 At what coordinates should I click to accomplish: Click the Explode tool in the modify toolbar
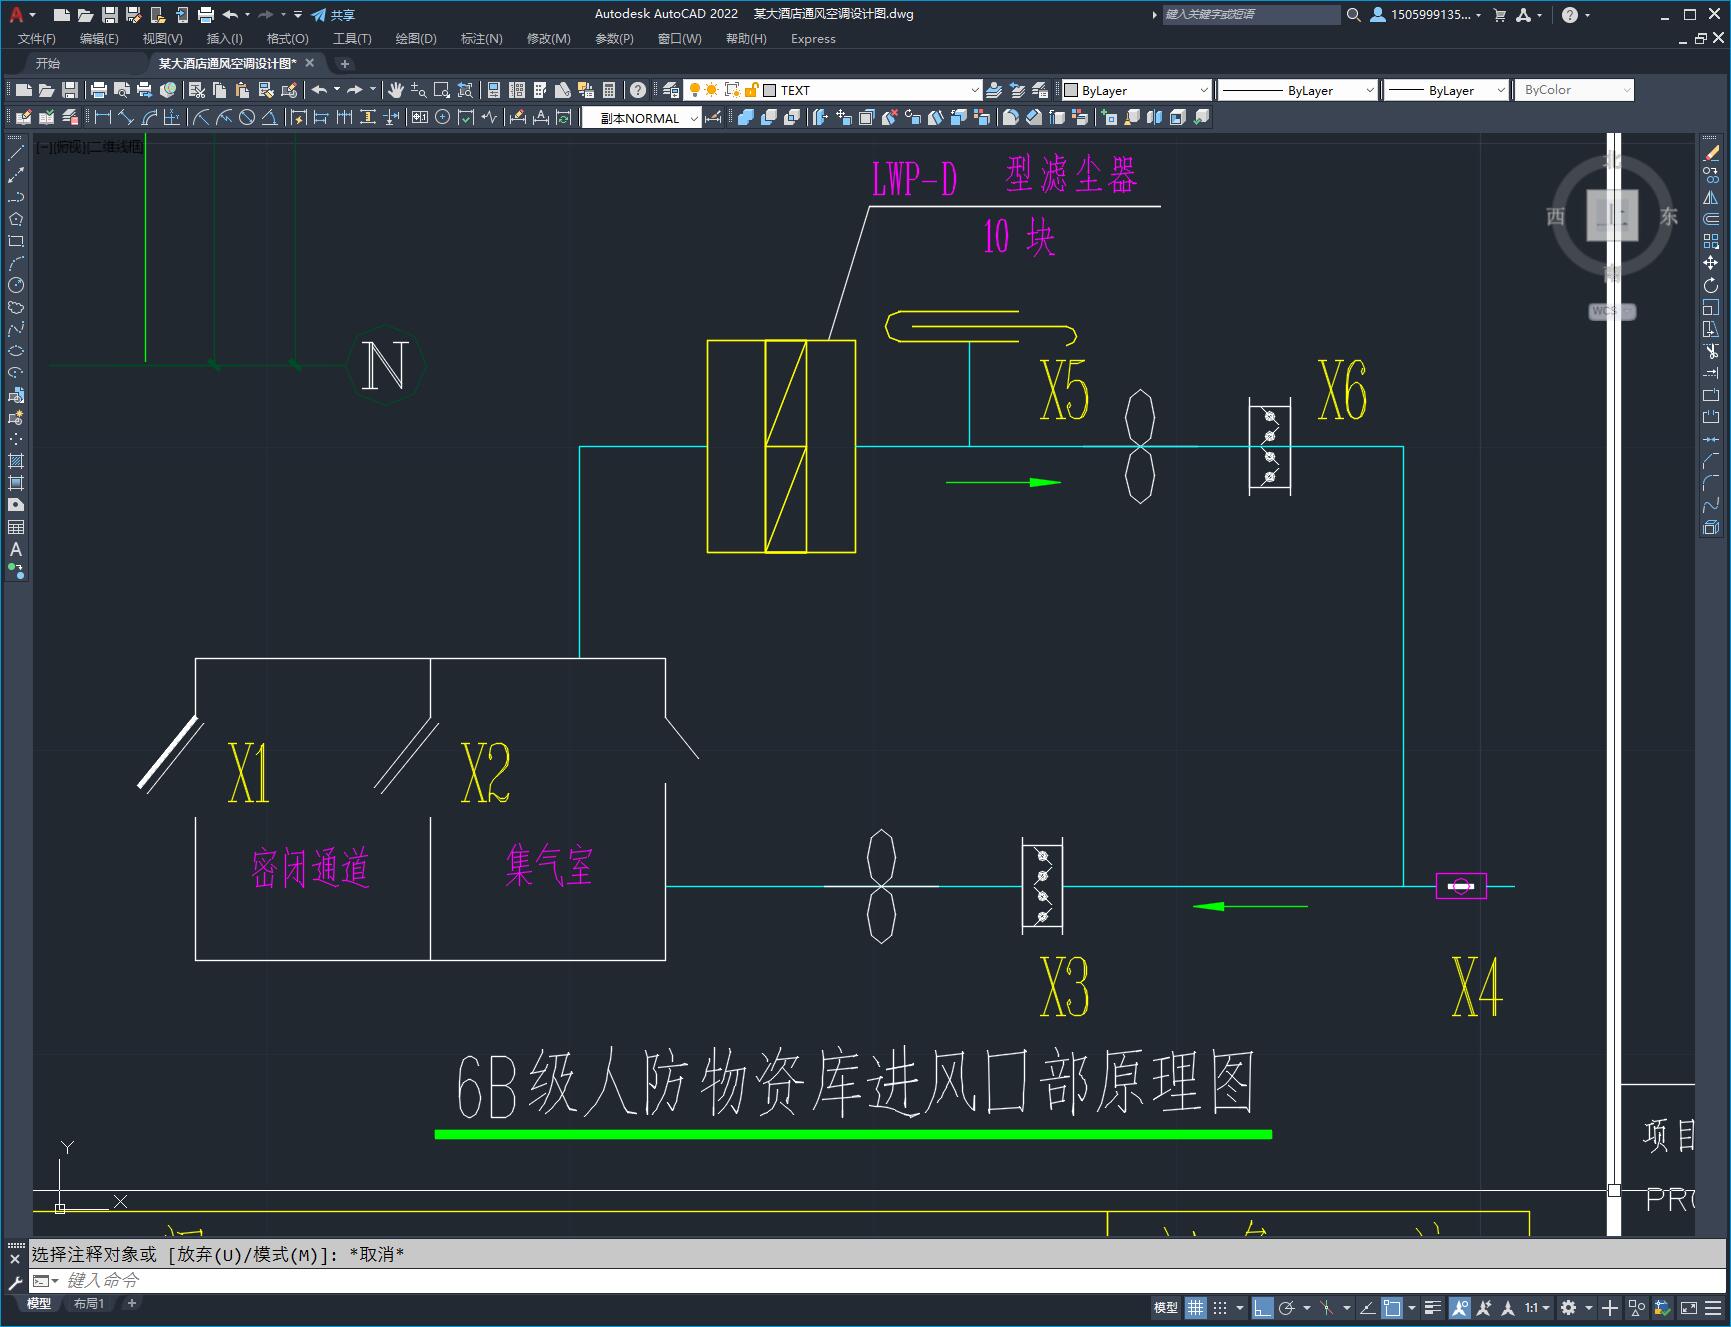[x=1711, y=527]
